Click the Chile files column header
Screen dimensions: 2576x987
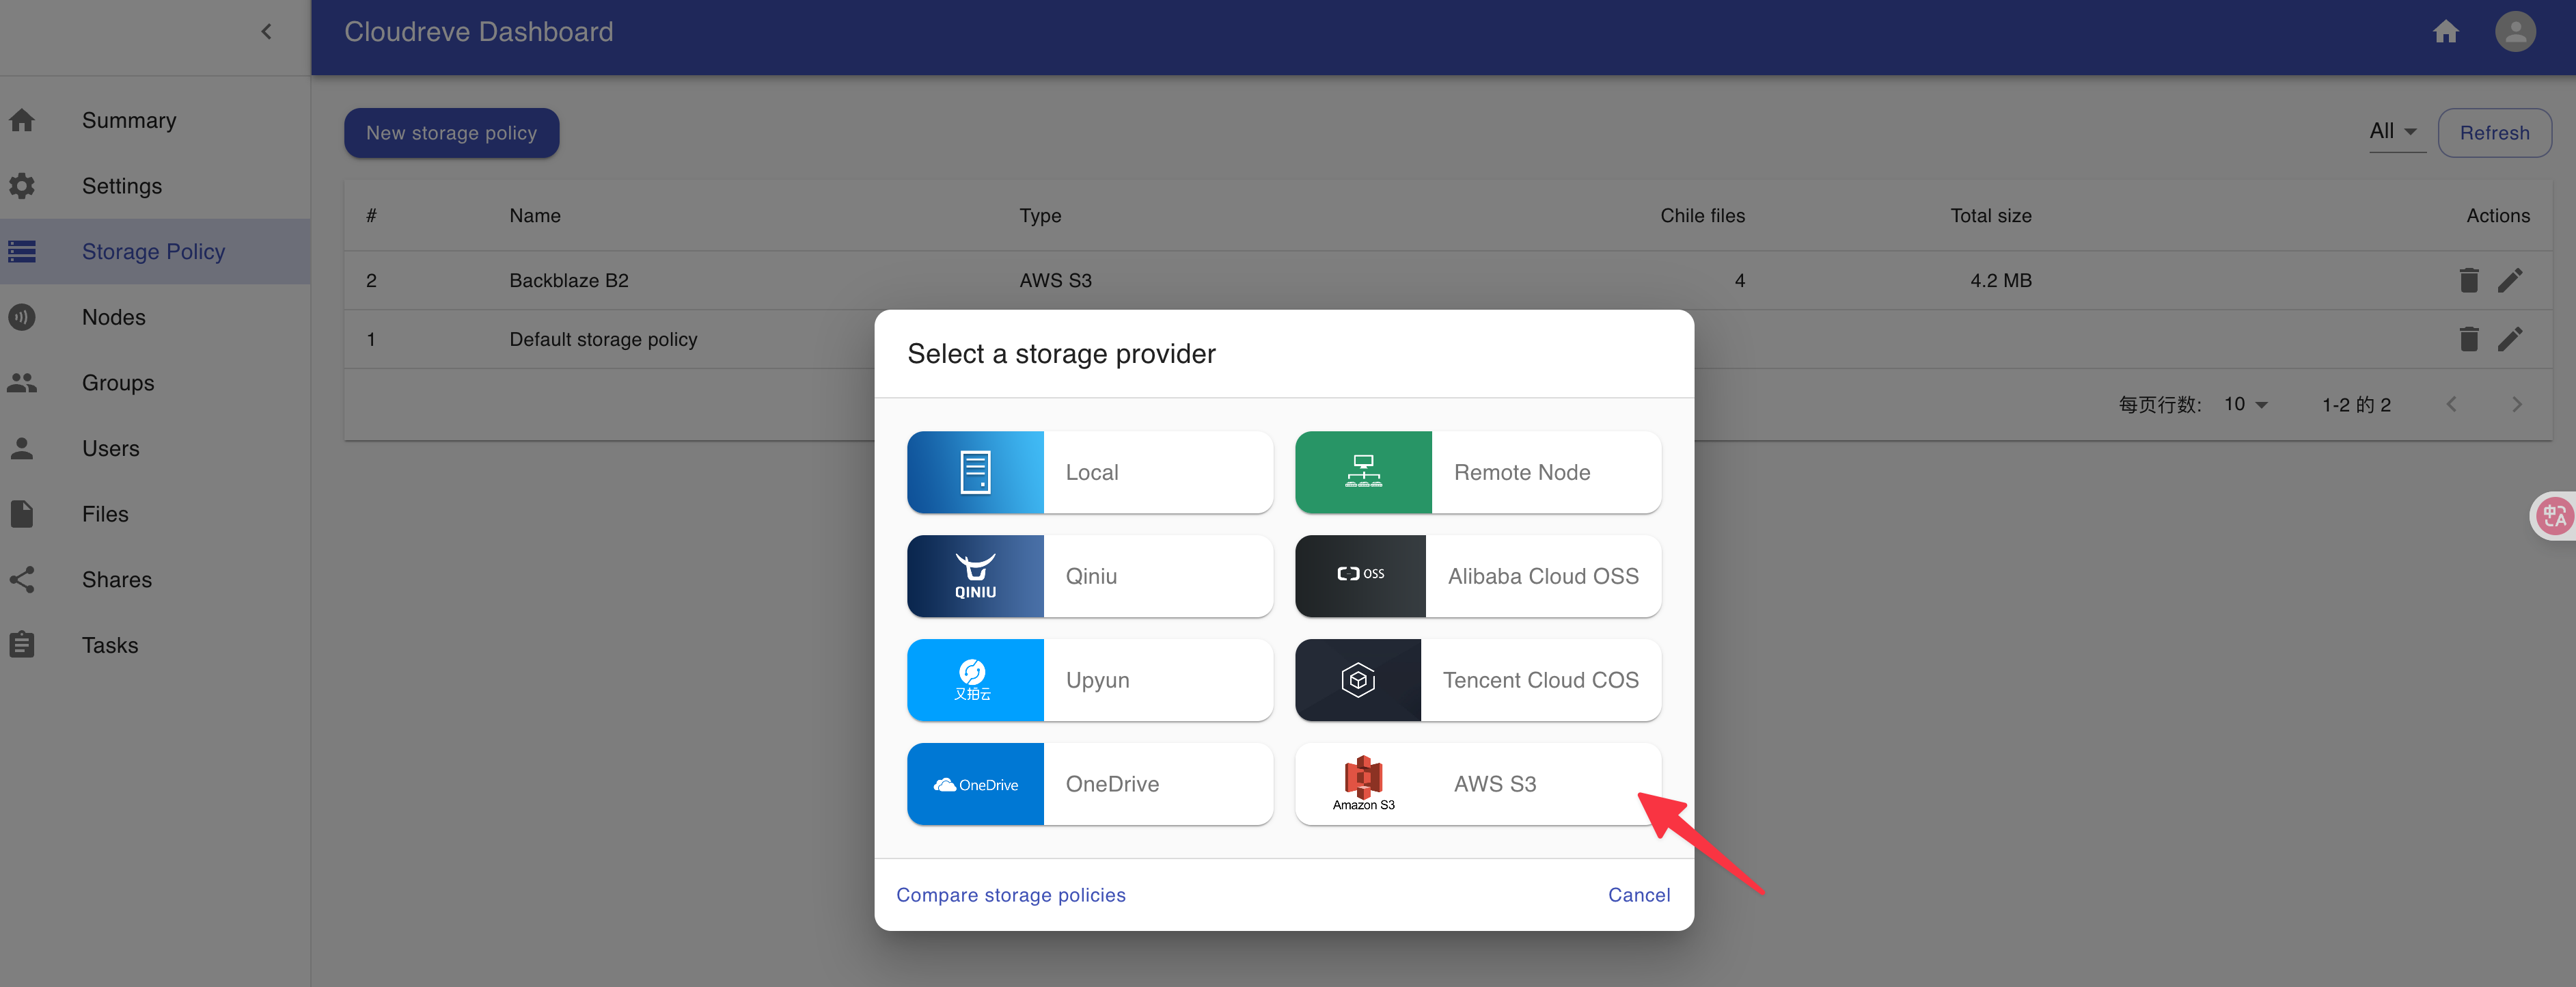click(1702, 215)
